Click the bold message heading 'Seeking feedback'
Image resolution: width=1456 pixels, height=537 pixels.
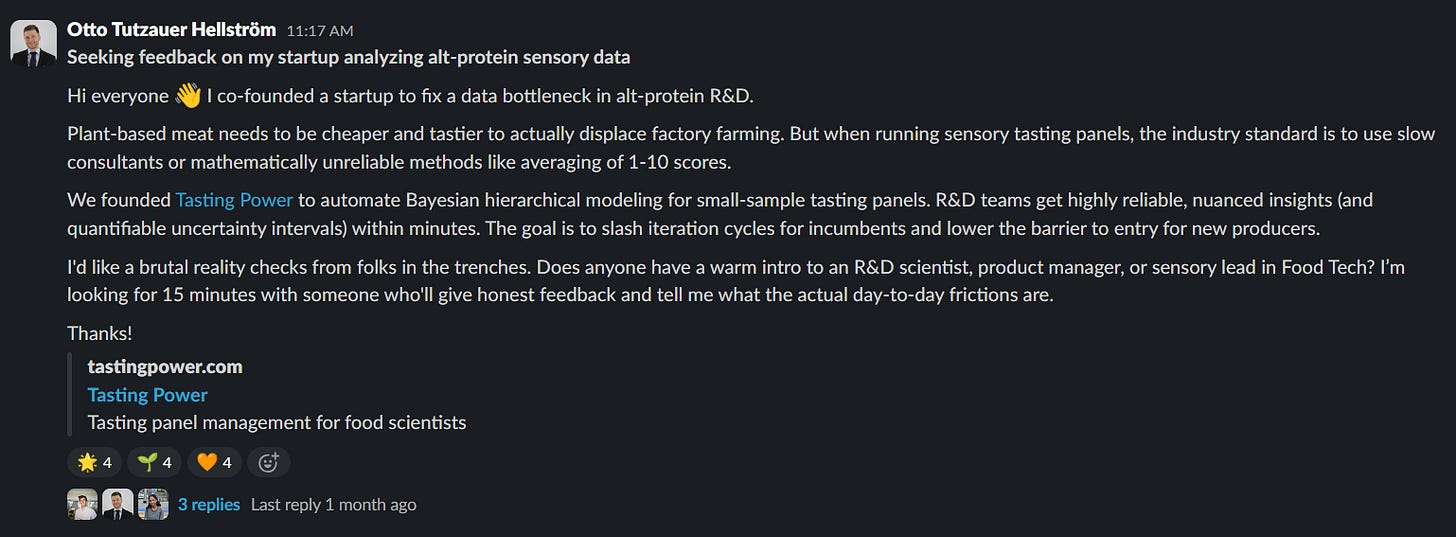(349, 57)
